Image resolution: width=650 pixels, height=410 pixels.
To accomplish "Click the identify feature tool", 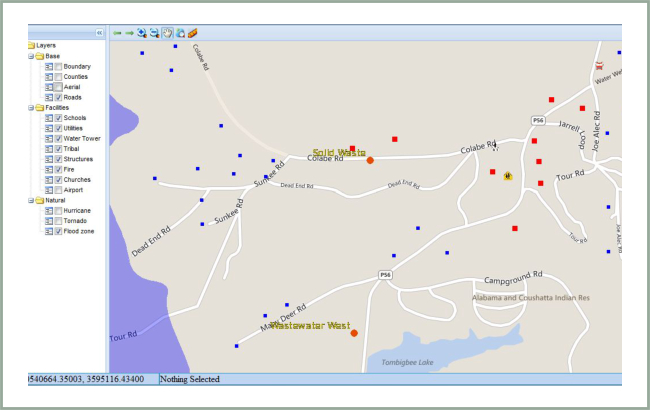I will pyautogui.click(x=180, y=33).
